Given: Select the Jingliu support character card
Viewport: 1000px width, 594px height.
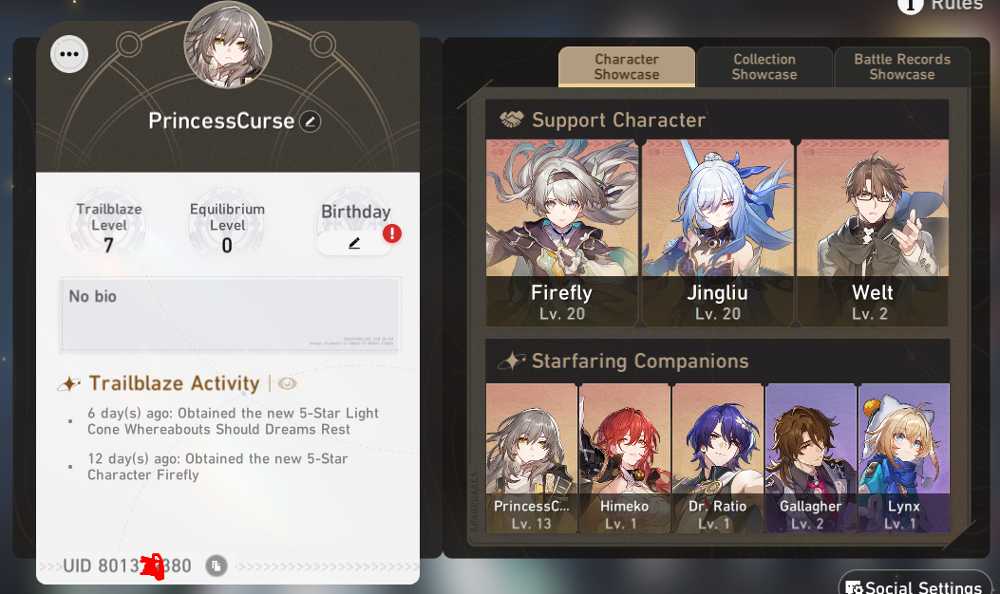Looking at the screenshot, I should tap(717, 232).
